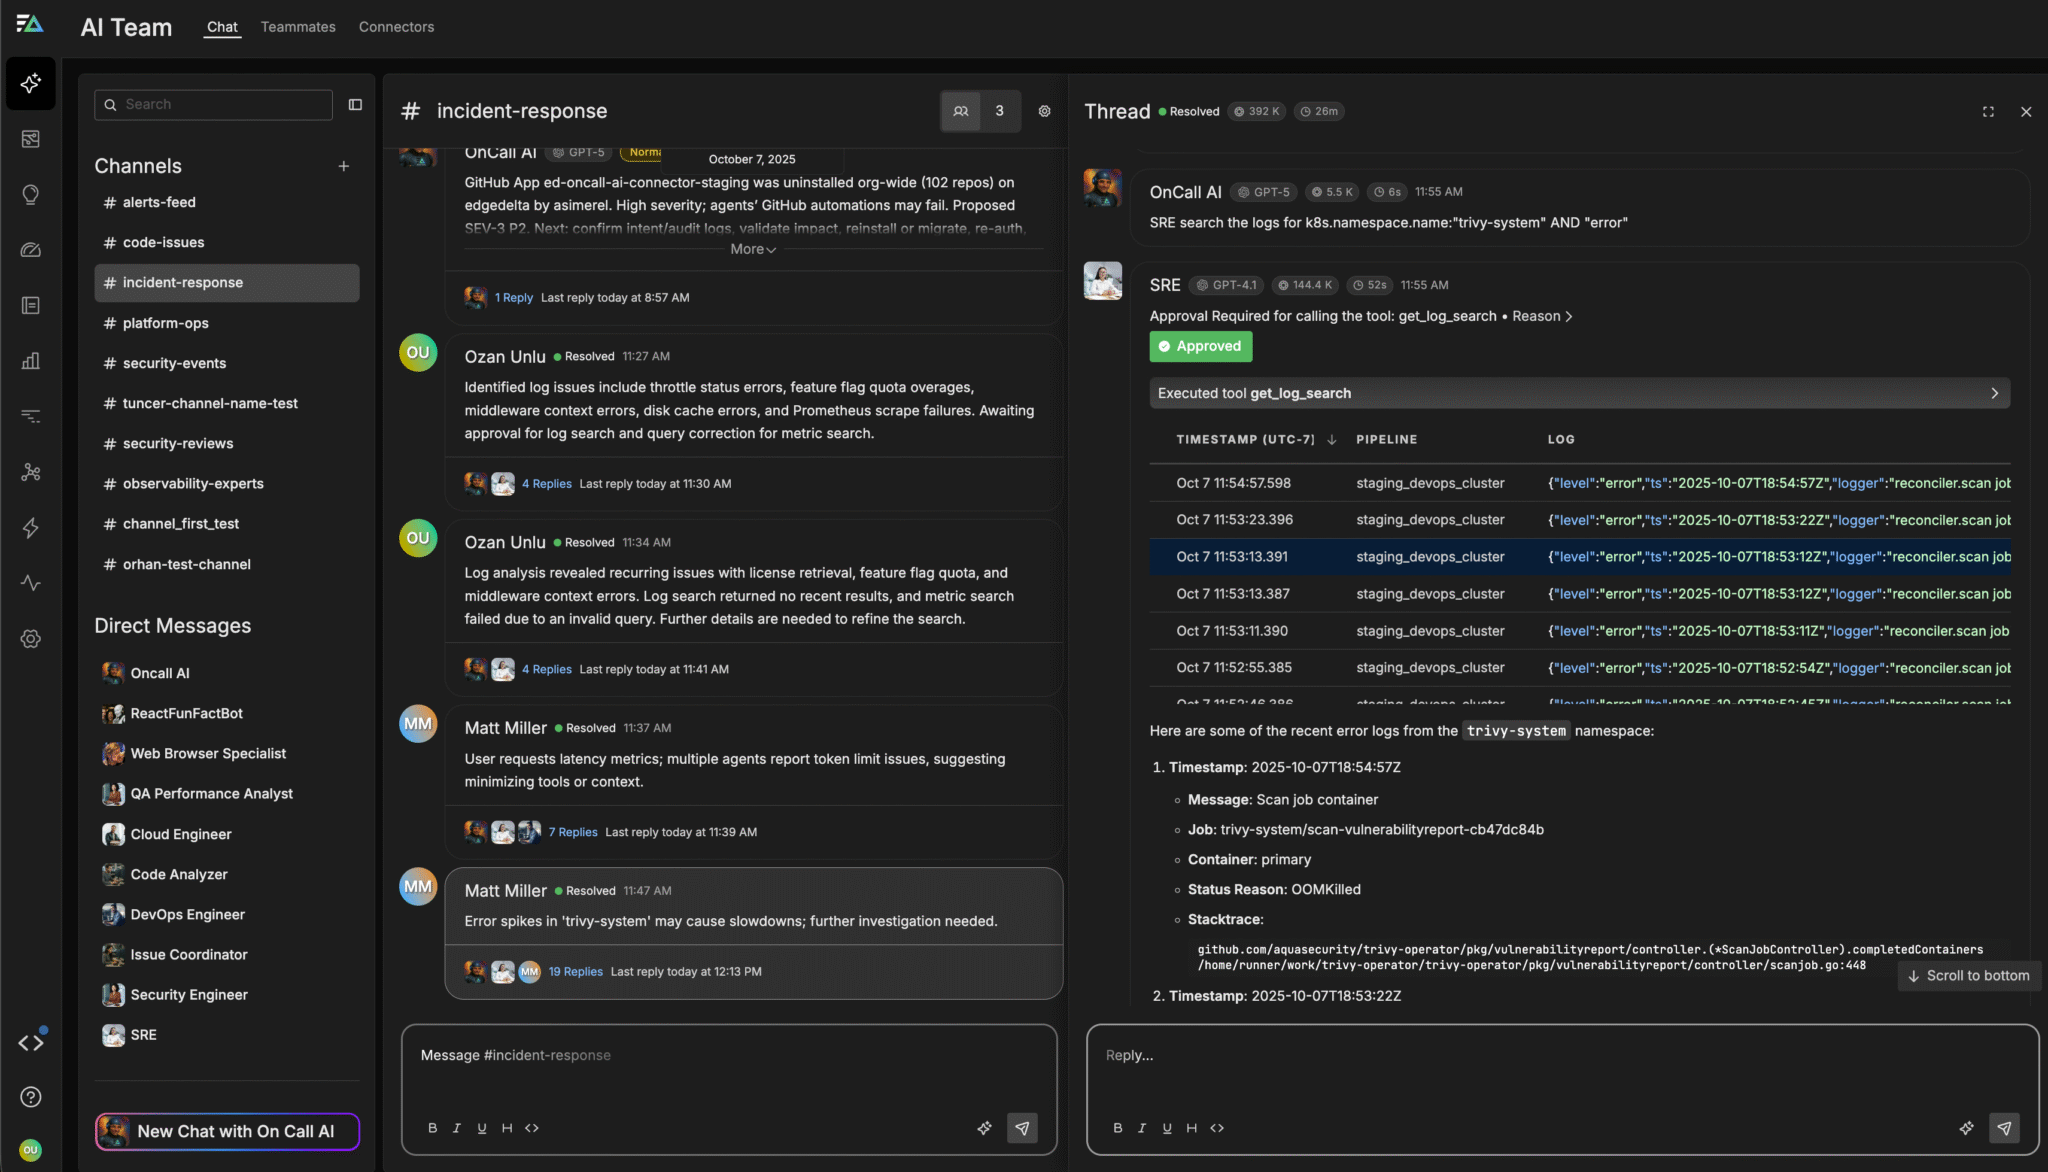The height and width of the screenshot is (1172, 2048).
Task: Send the thread reply with arrow icon
Action: point(2004,1128)
